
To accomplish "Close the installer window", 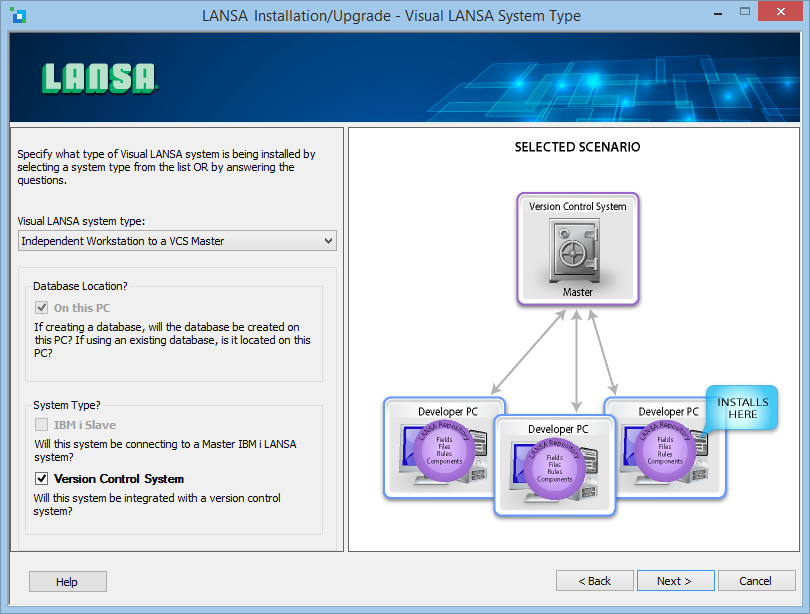I will tap(780, 12).
